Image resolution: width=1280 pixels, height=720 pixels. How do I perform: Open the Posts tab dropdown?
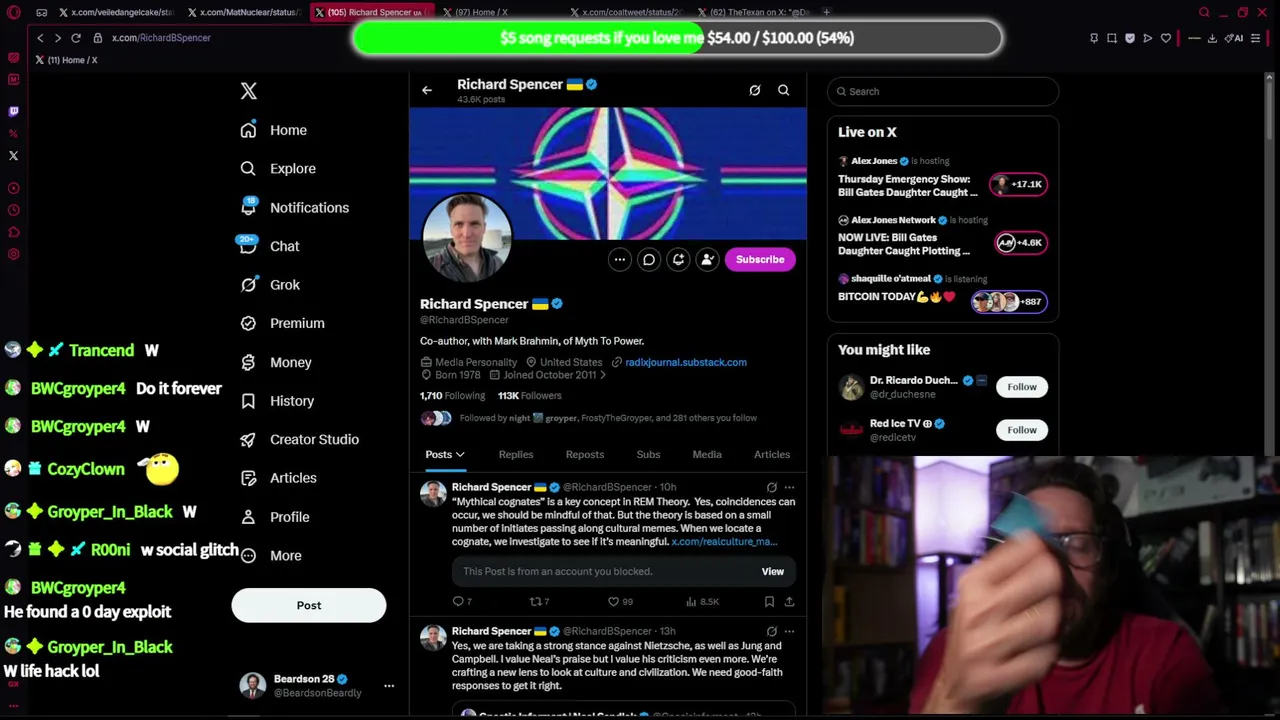[445, 455]
